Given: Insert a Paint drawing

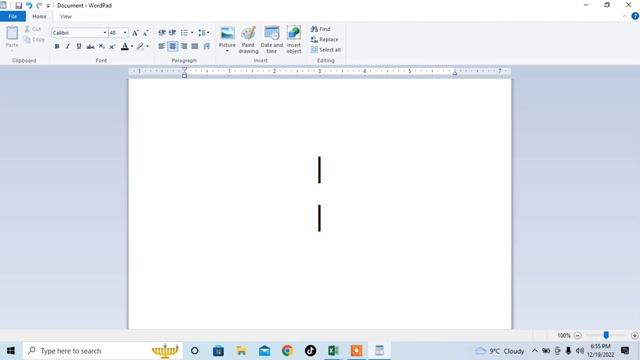Looking at the screenshot, I should [248, 40].
